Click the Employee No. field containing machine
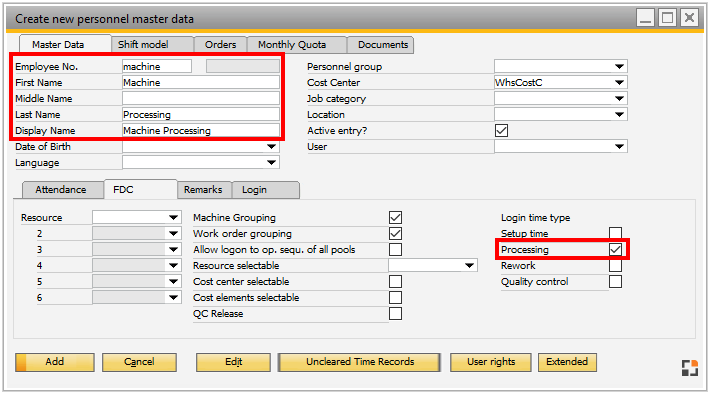710x394 pixels. pos(157,67)
